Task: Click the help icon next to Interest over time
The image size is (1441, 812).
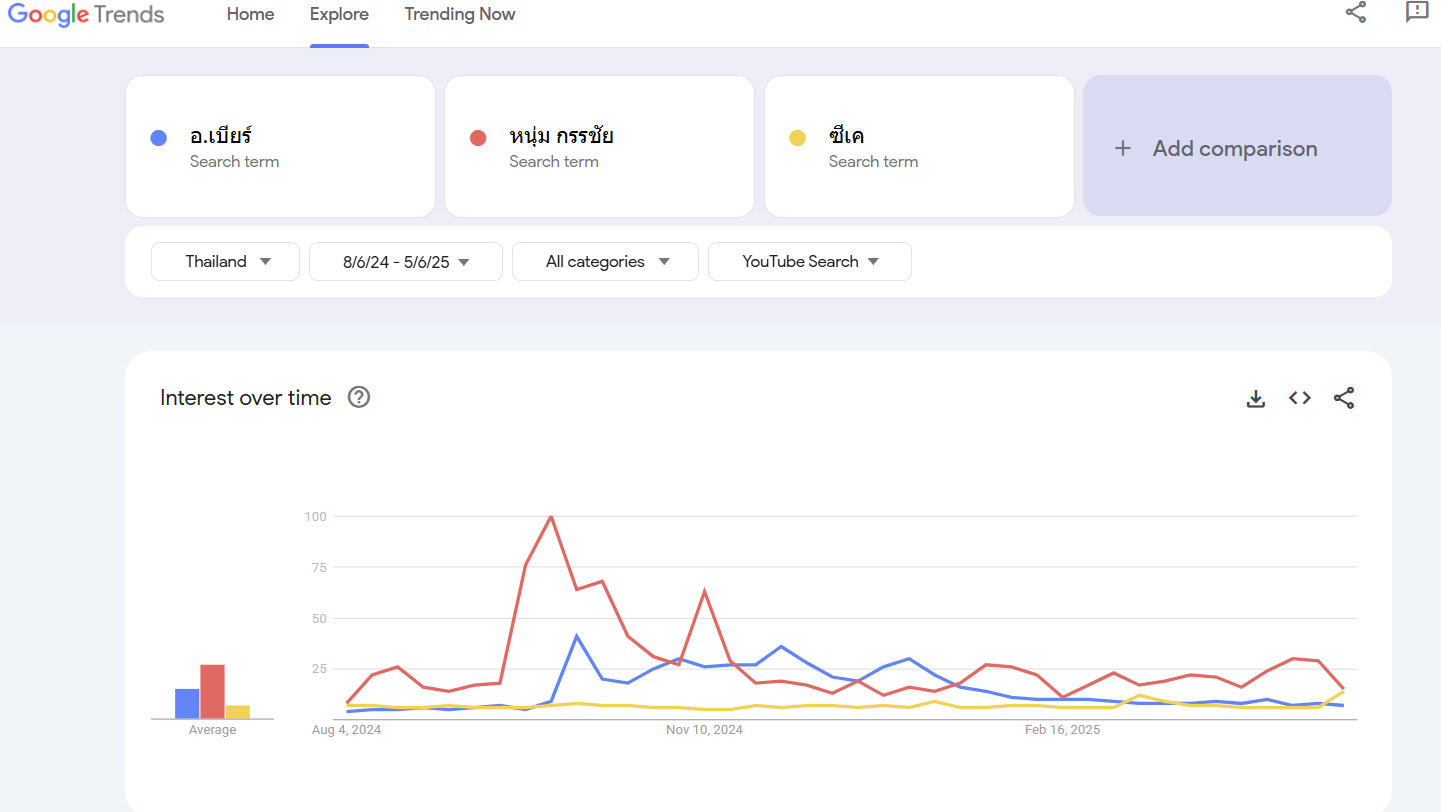Action: click(359, 397)
